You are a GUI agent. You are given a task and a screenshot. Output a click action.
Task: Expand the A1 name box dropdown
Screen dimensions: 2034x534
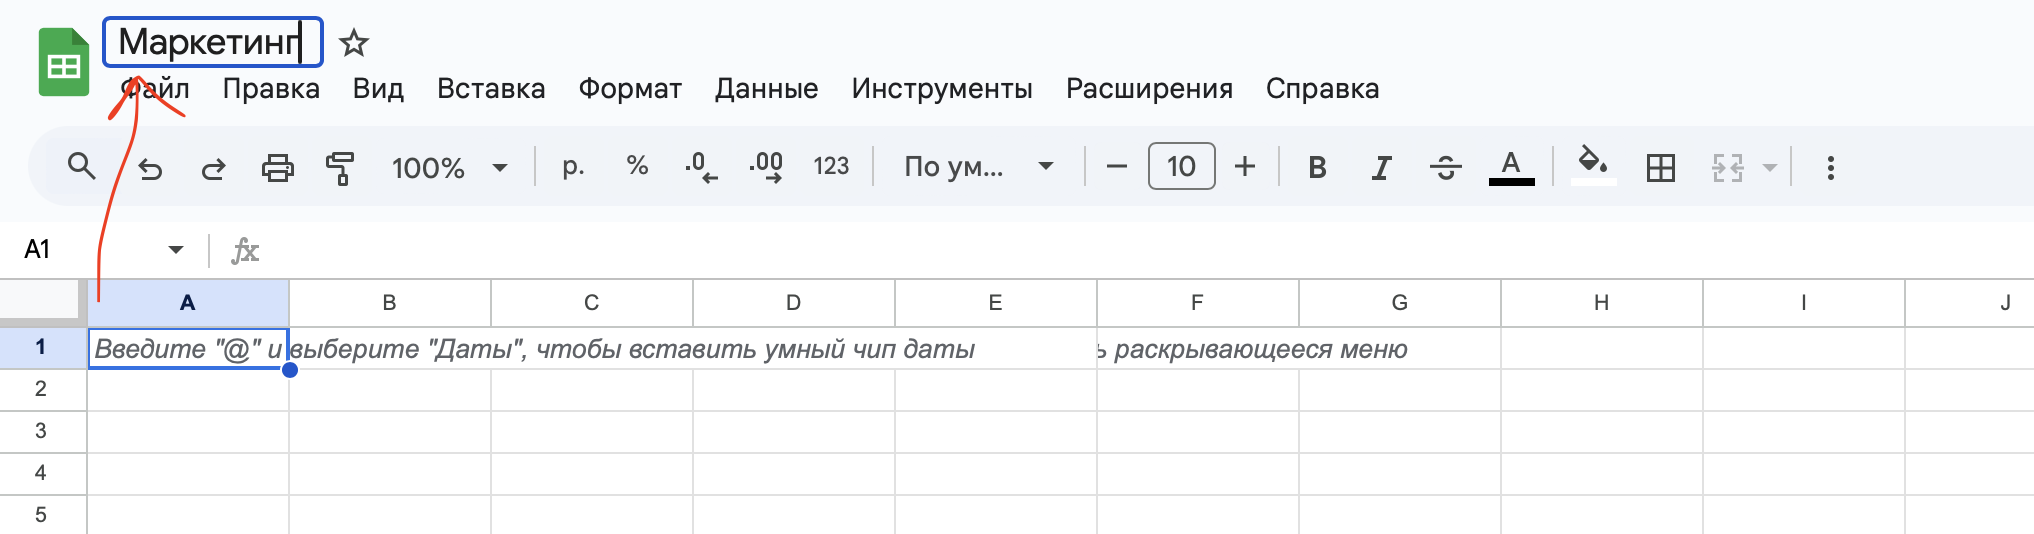tap(176, 249)
